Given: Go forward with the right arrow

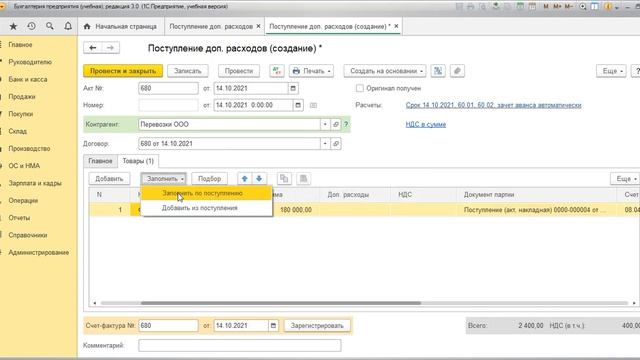Looking at the screenshot, I should point(111,48).
